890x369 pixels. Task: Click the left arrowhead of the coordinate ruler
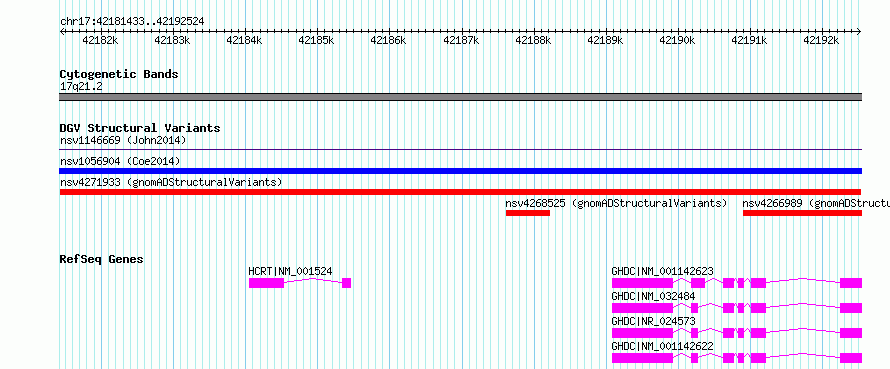coord(62,32)
